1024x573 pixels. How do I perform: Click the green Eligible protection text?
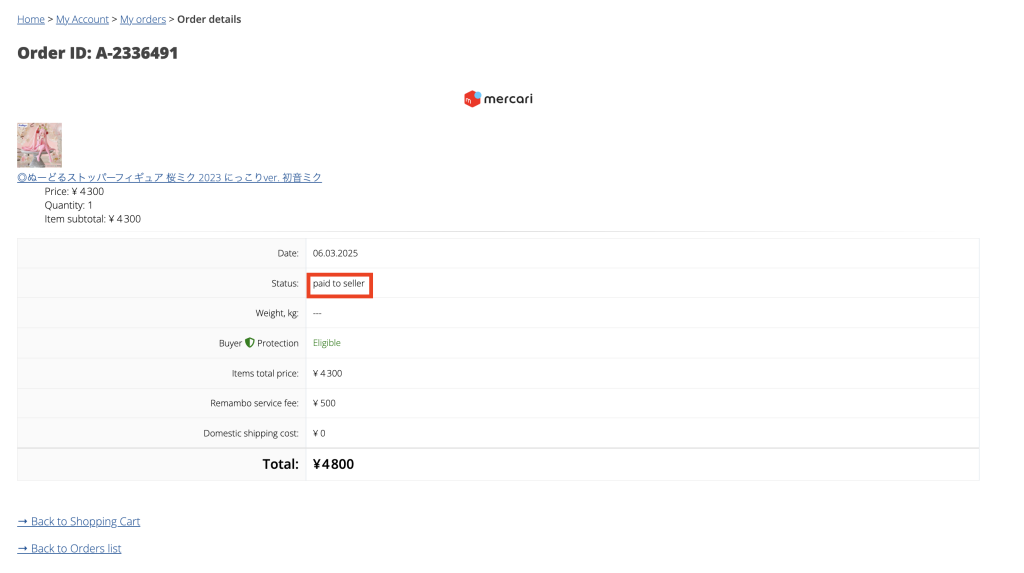point(327,343)
